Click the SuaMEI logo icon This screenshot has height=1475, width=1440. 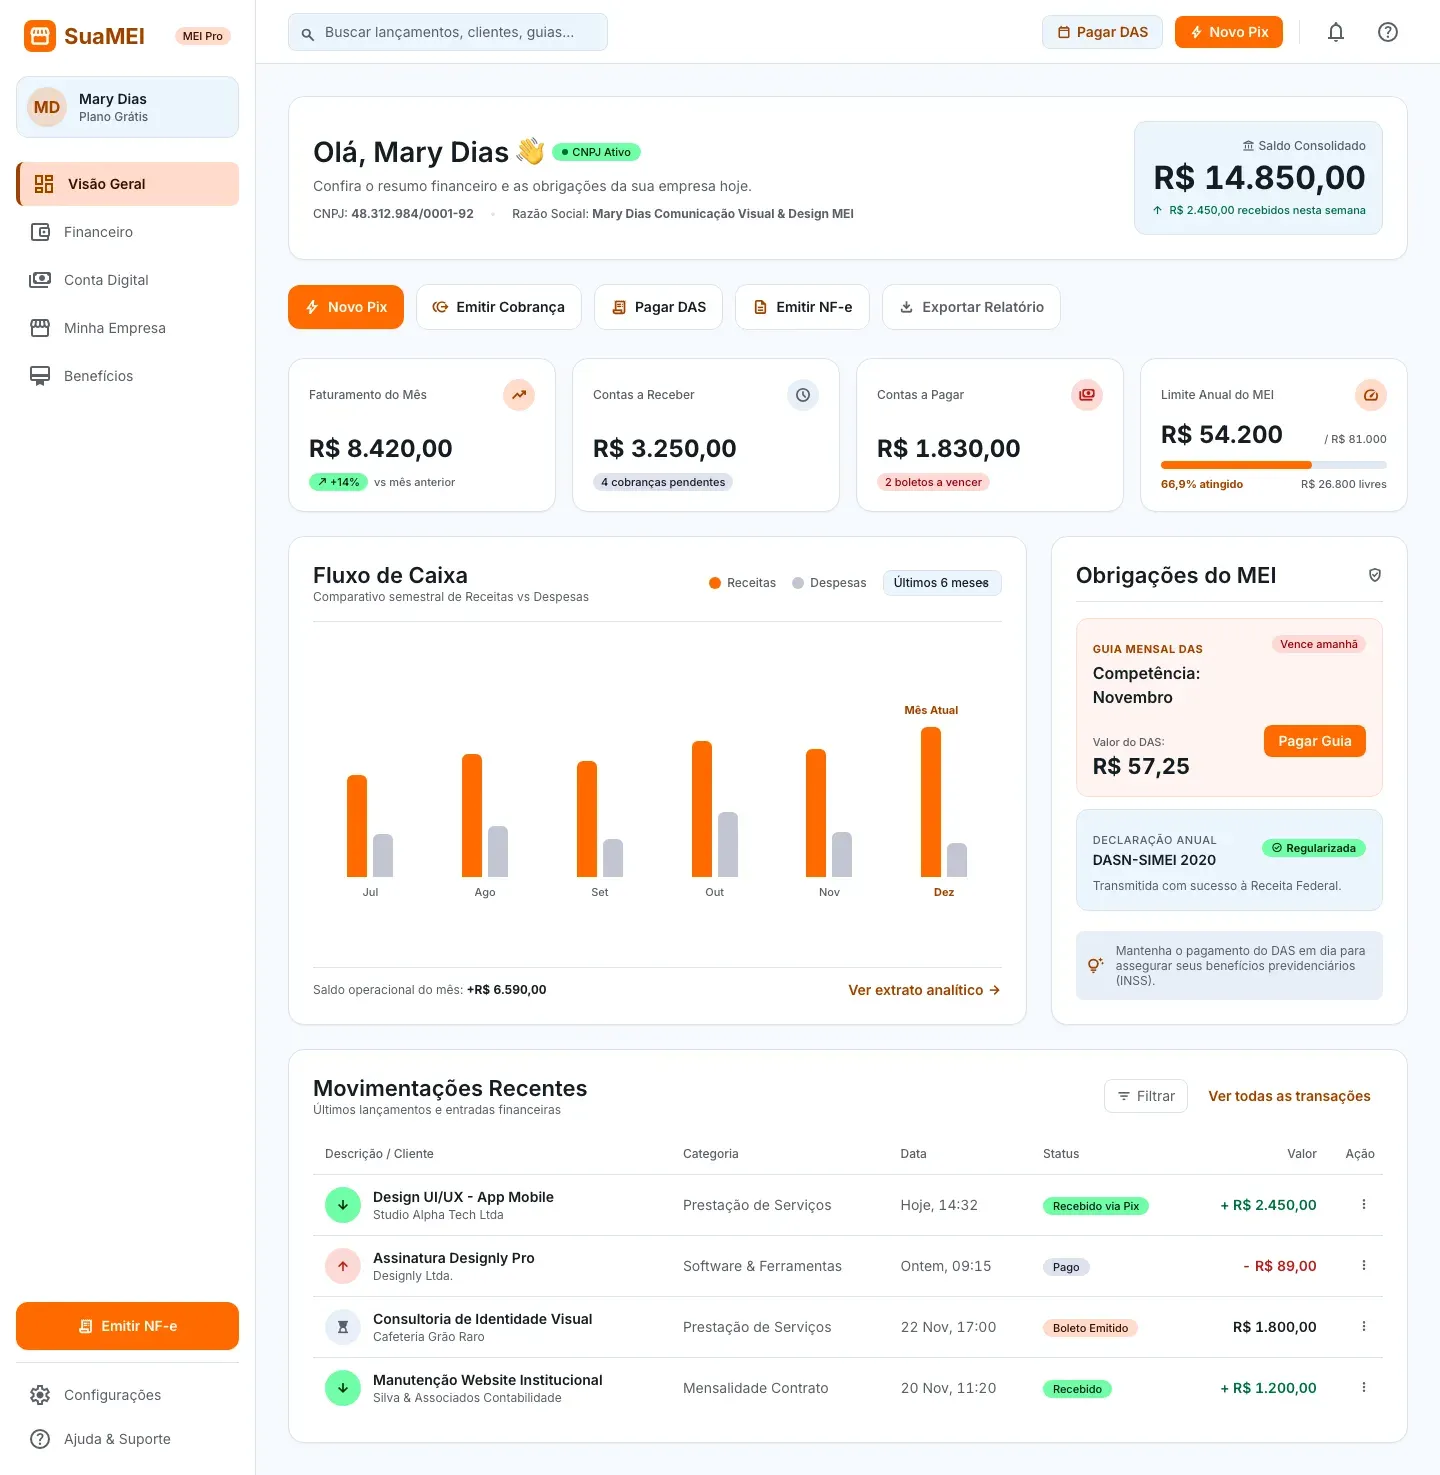40,36
